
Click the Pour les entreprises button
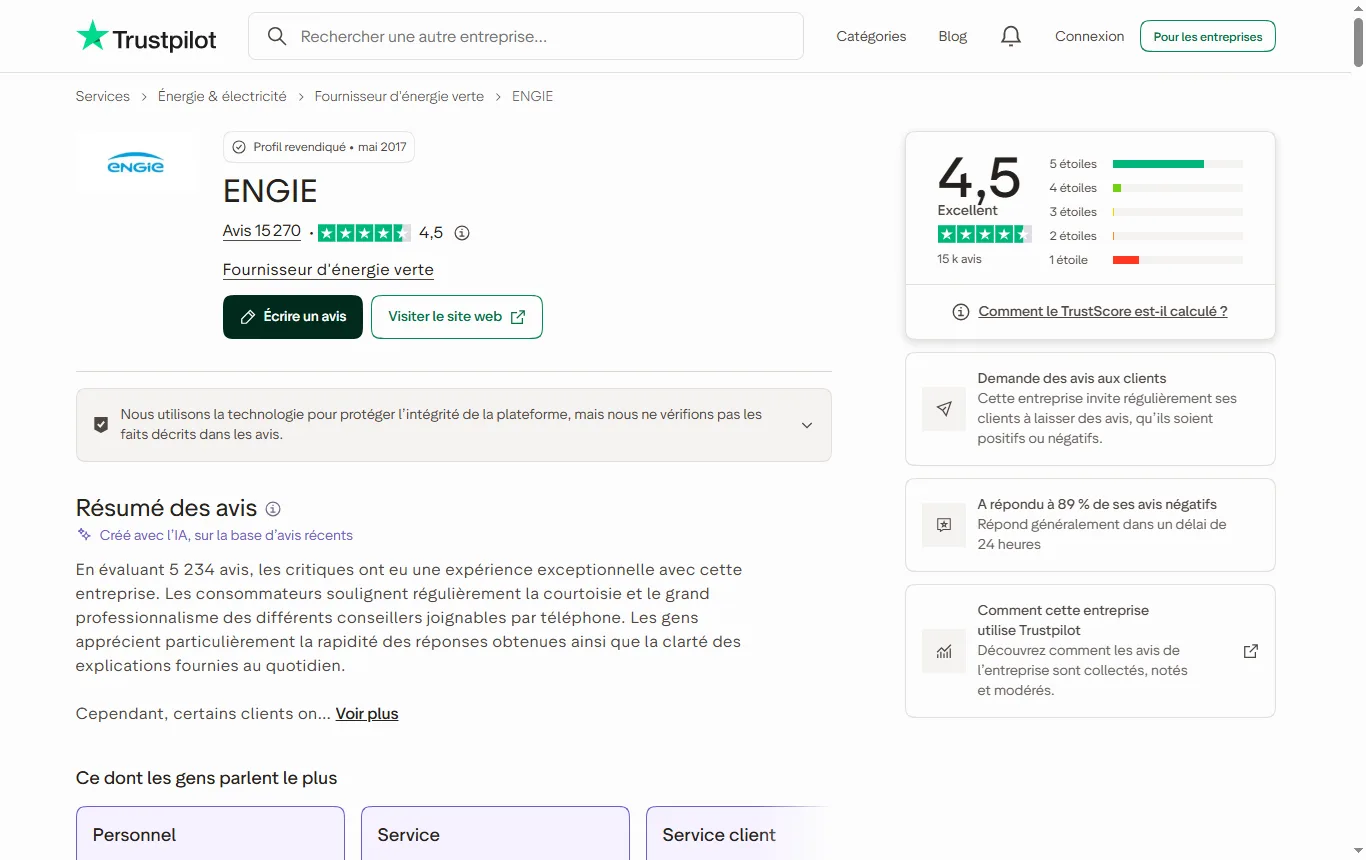pos(1208,37)
